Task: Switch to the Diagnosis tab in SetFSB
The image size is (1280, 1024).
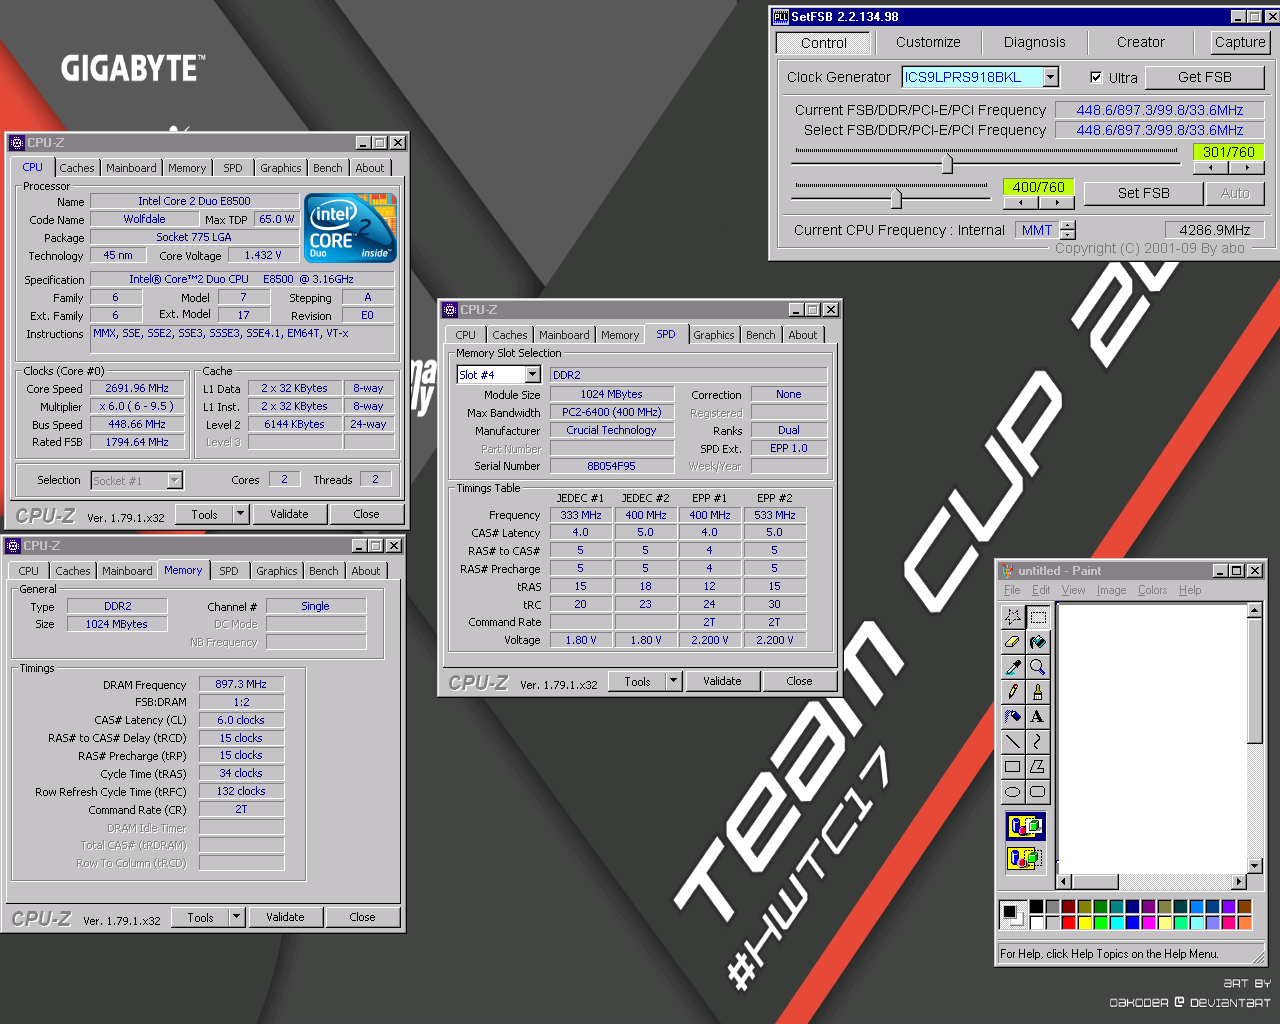Action: pyautogui.click(x=1034, y=42)
